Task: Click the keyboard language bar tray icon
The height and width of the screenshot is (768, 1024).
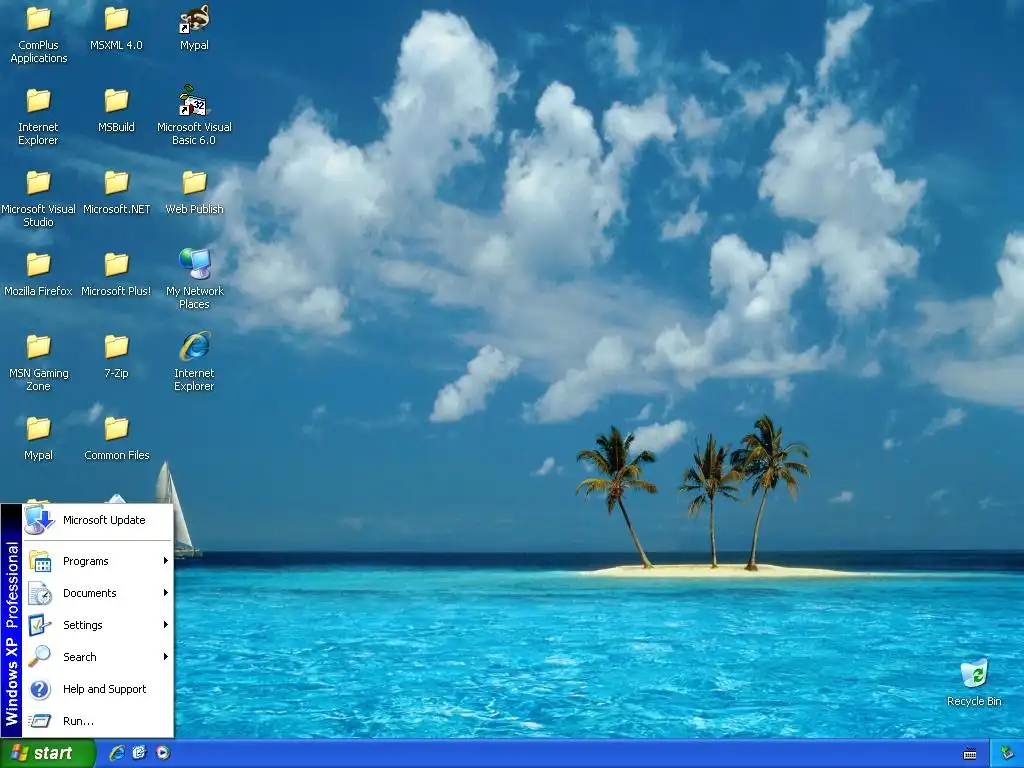Action: [970, 754]
